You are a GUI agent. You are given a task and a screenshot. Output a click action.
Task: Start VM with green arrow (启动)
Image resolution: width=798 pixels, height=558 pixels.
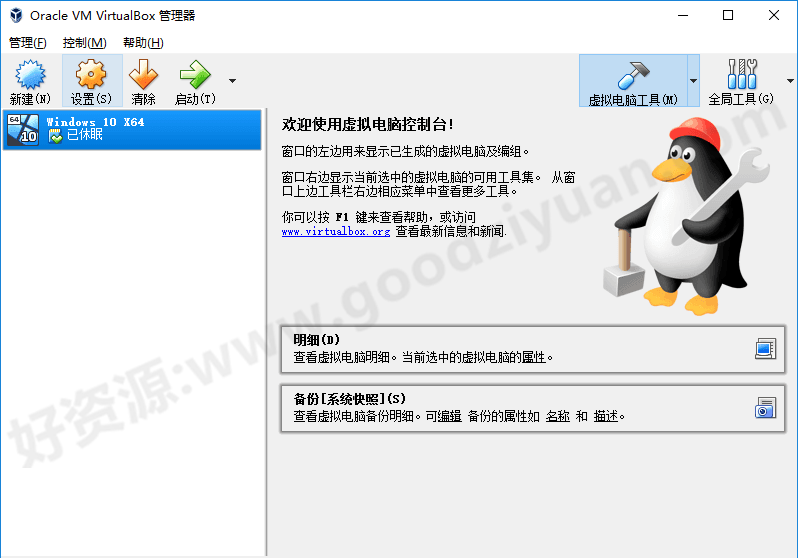click(195, 74)
